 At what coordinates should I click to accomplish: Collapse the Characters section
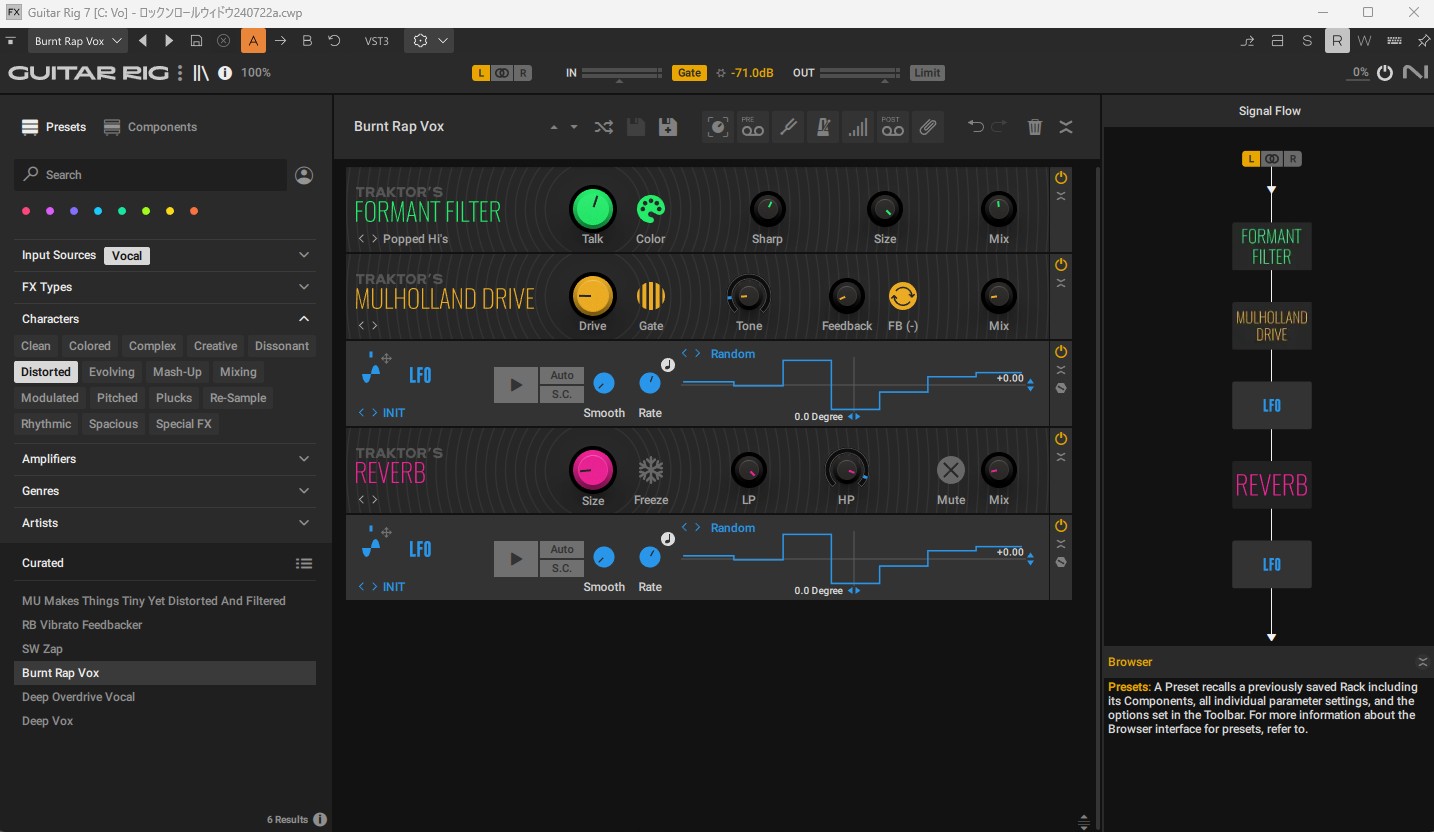[x=304, y=319]
